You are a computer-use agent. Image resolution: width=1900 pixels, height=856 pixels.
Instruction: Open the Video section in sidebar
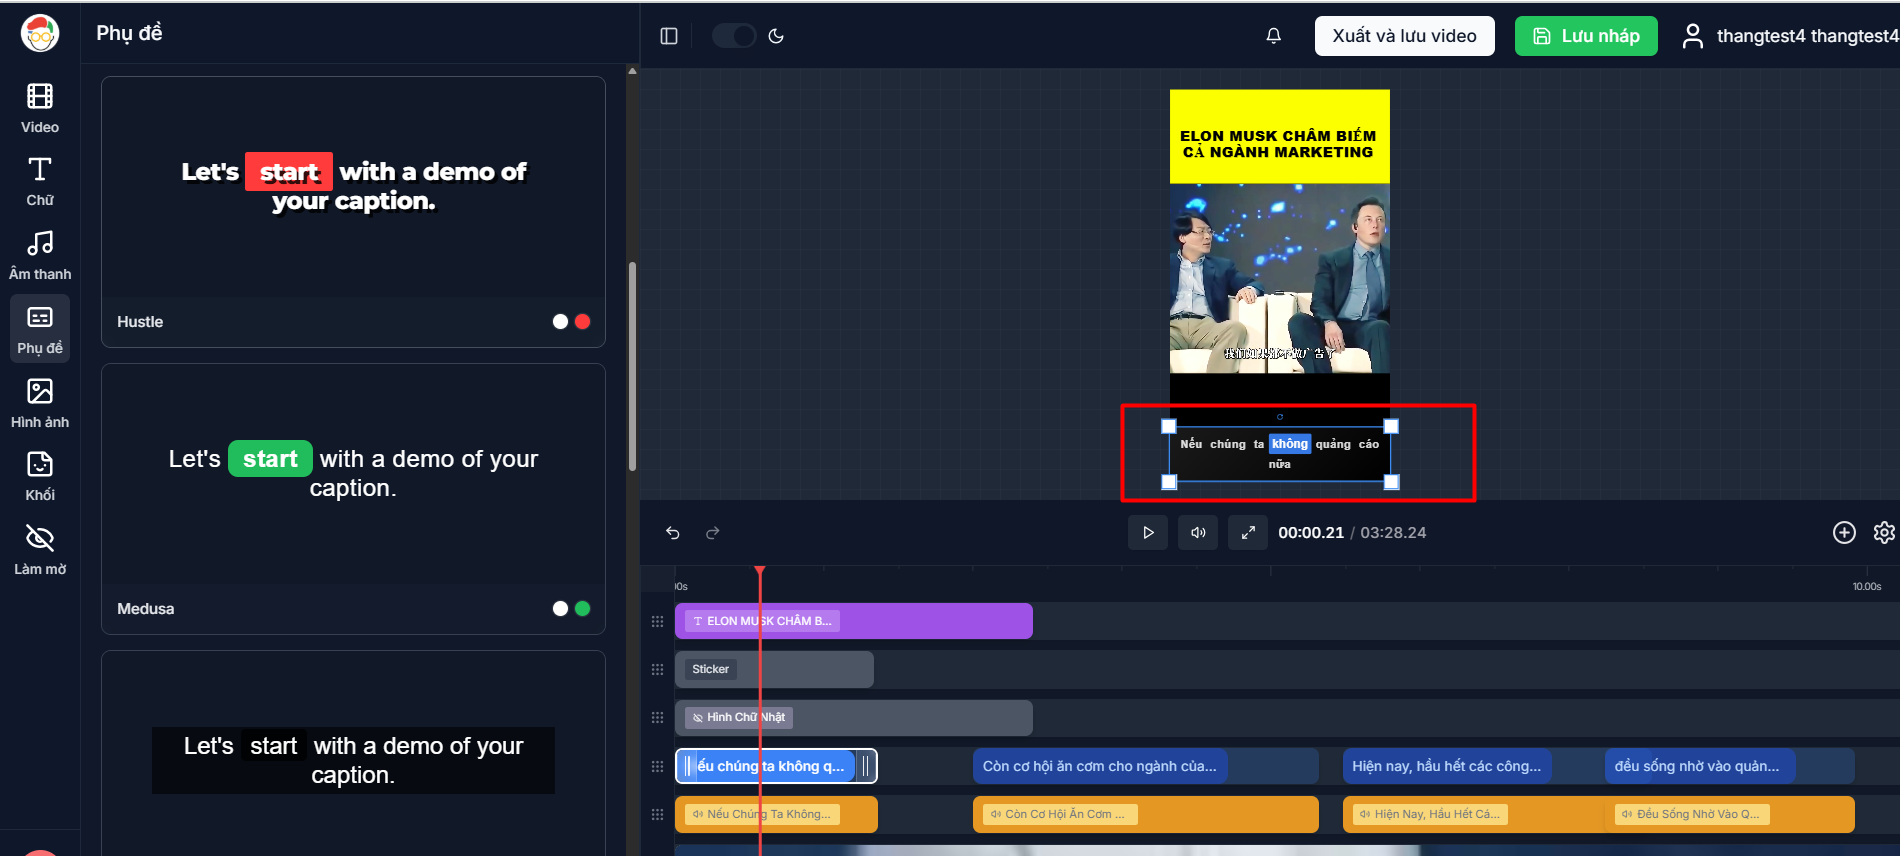click(40, 108)
